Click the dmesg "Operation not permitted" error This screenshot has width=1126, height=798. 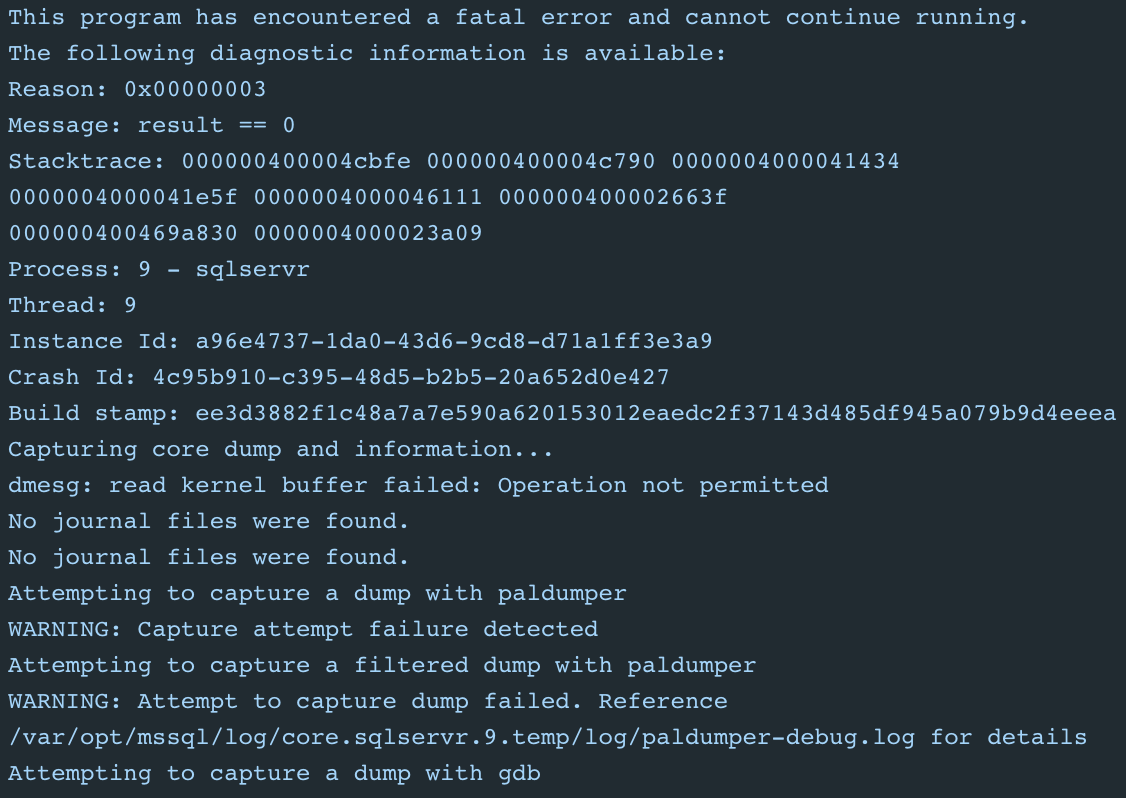(x=663, y=485)
